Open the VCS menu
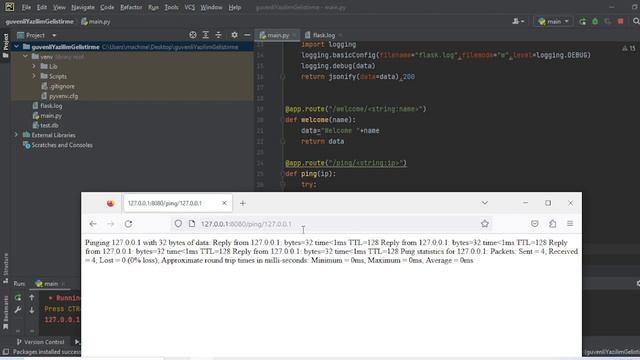 (x=189, y=7)
